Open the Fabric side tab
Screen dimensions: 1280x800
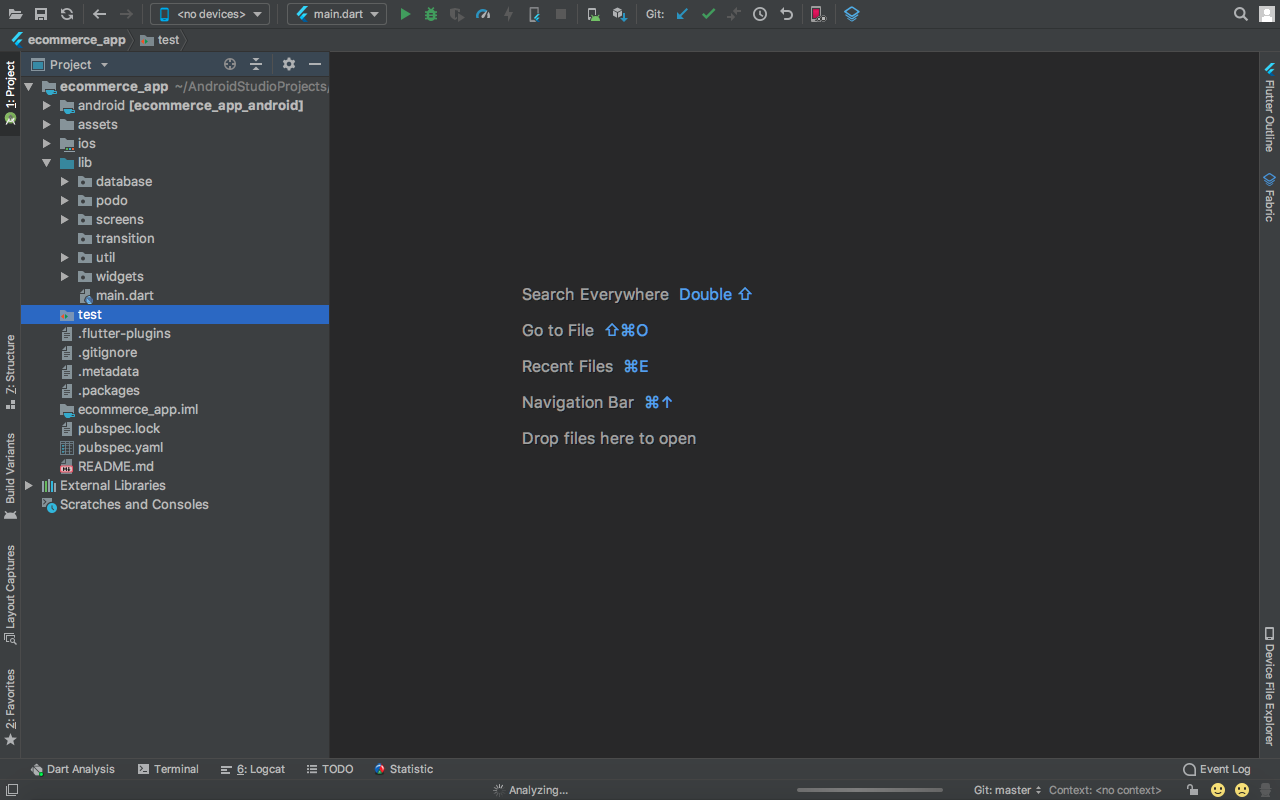click(1269, 196)
